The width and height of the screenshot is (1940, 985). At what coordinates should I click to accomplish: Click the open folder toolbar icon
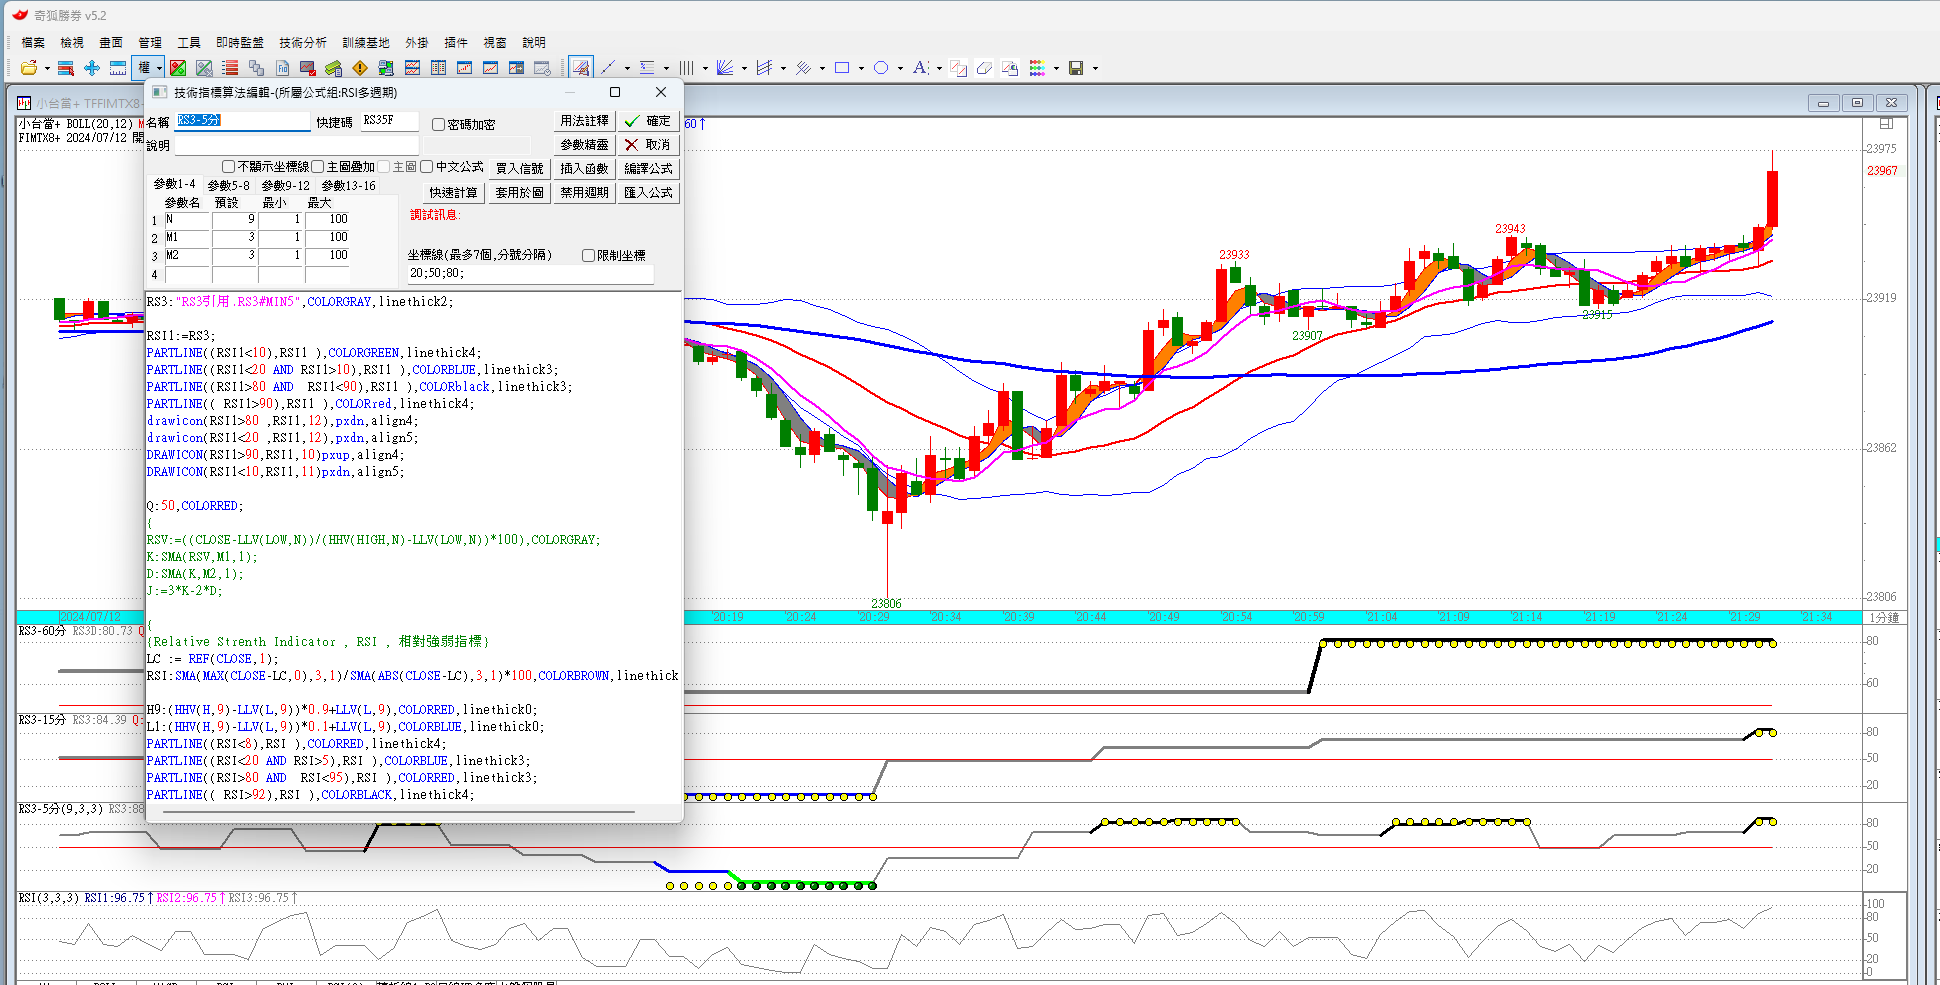click(29, 68)
